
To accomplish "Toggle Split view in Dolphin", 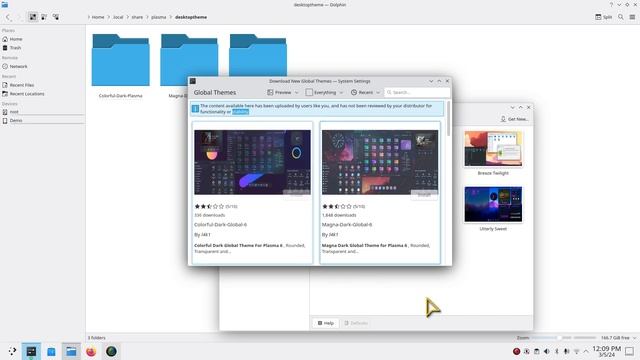I will (x=604, y=17).
